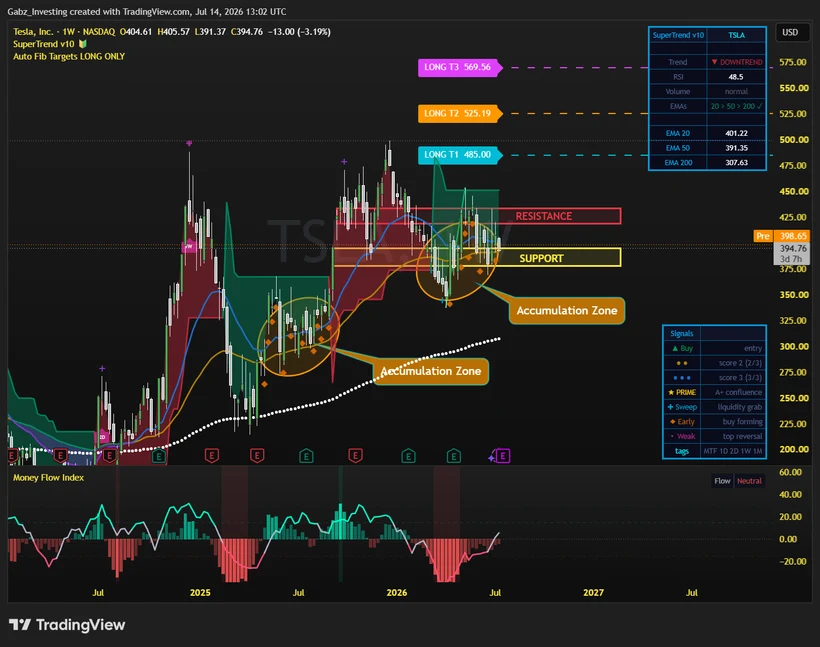Click the Gabz_Investing attribution header text
820x647 pixels.
click(146, 12)
